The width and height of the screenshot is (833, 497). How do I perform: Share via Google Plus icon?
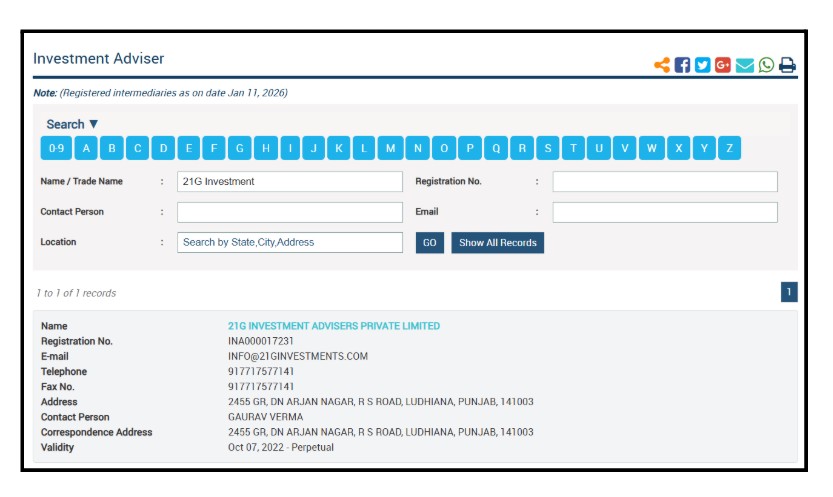(x=723, y=65)
